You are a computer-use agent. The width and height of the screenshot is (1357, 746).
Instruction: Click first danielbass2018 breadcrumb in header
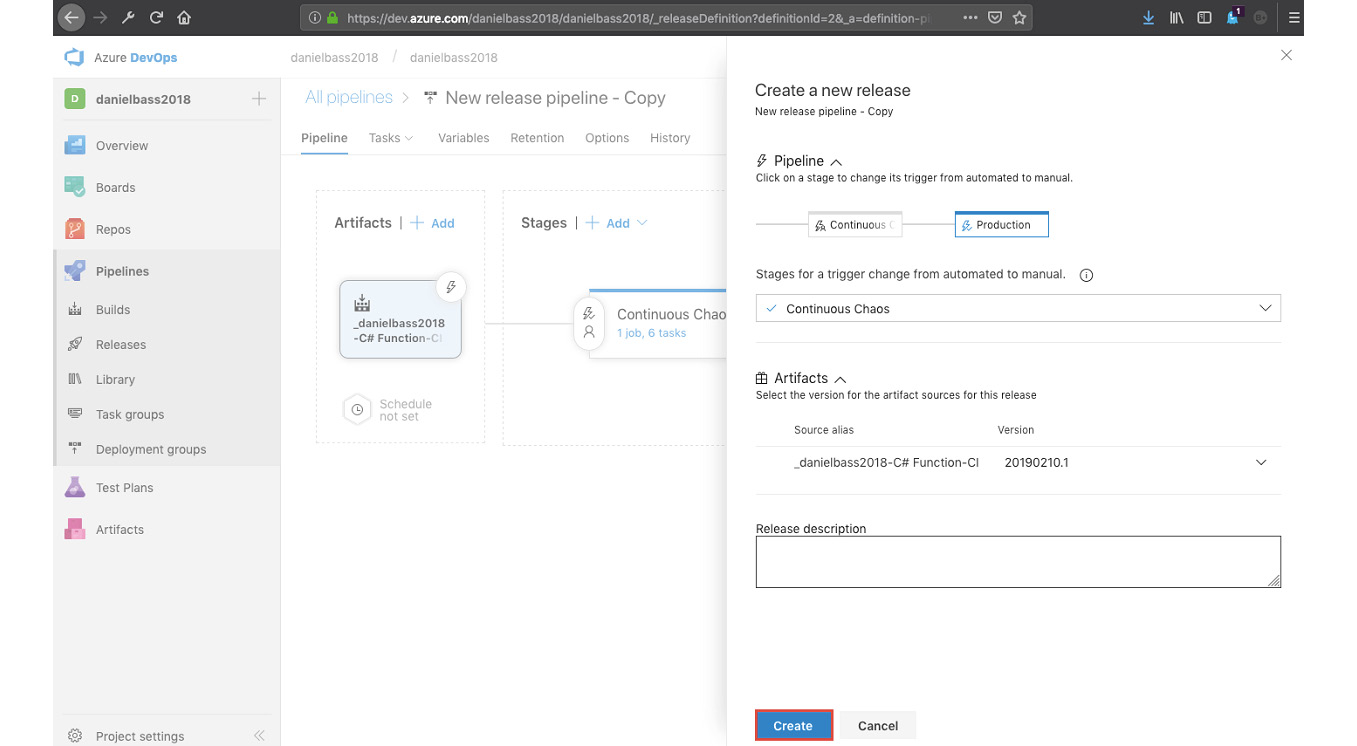click(x=334, y=58)
